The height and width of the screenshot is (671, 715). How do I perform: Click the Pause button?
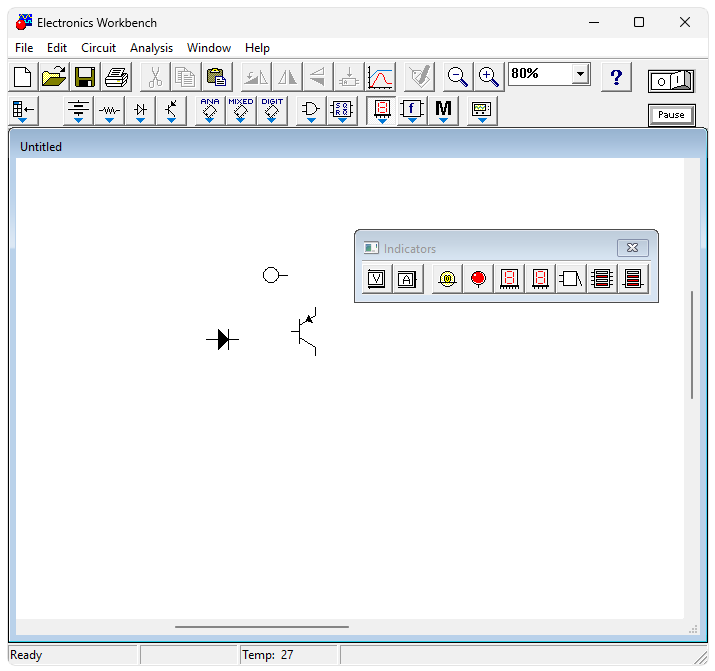point(671,115)
